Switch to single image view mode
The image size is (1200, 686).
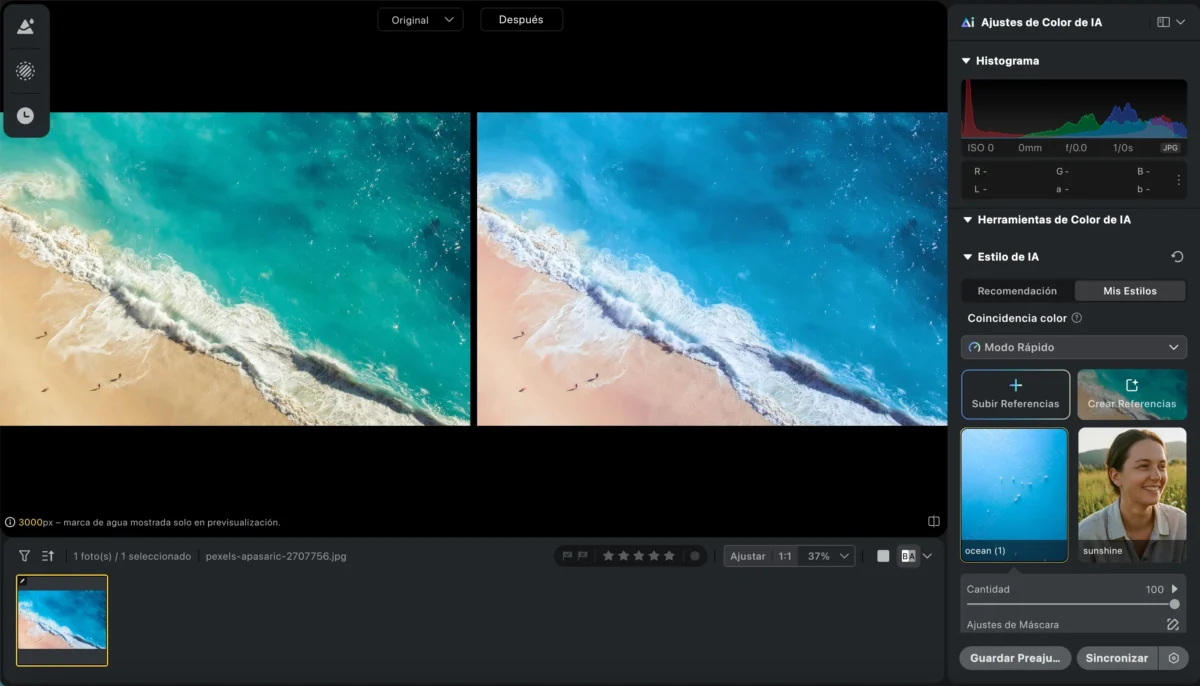click(x=883, y=556)
